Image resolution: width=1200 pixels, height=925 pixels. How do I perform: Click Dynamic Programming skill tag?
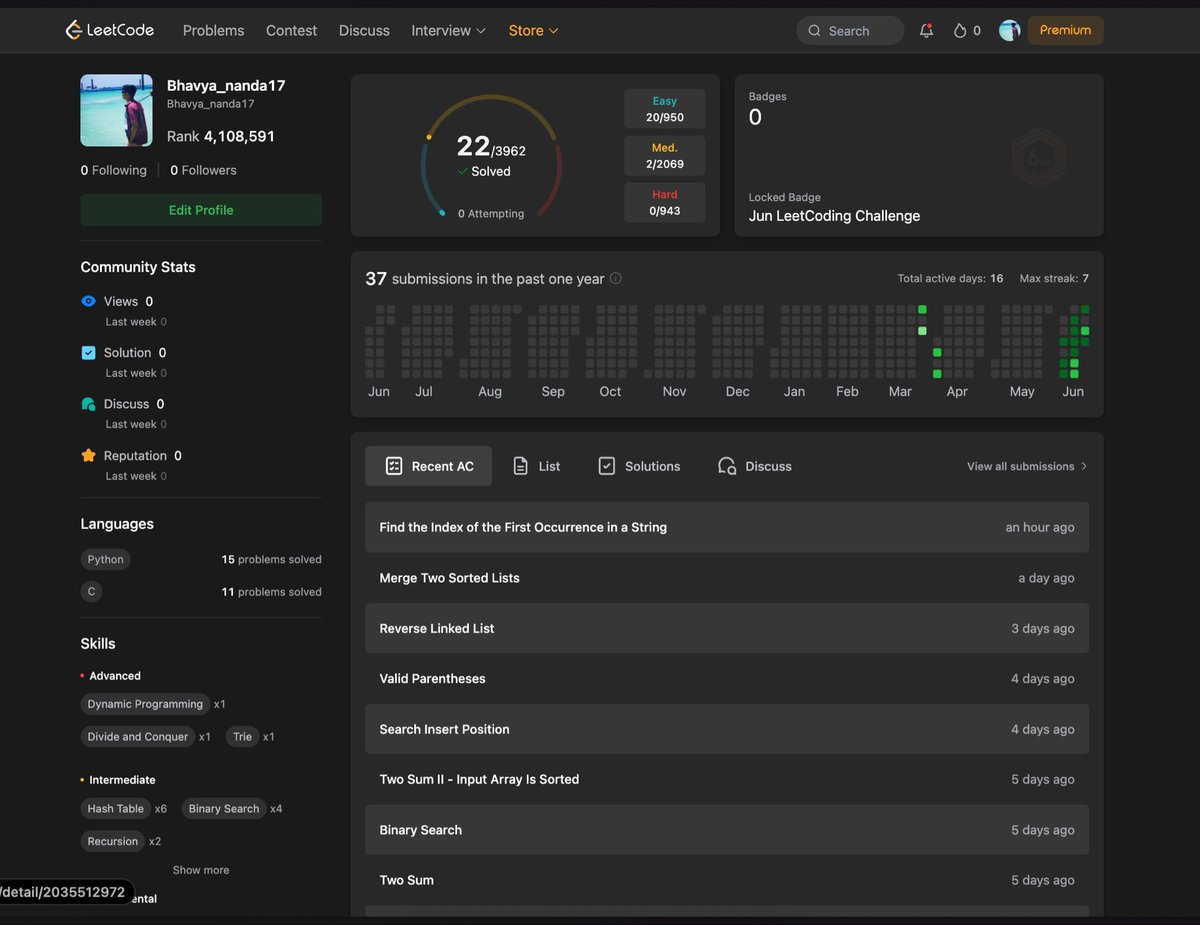tap(145, 704)
